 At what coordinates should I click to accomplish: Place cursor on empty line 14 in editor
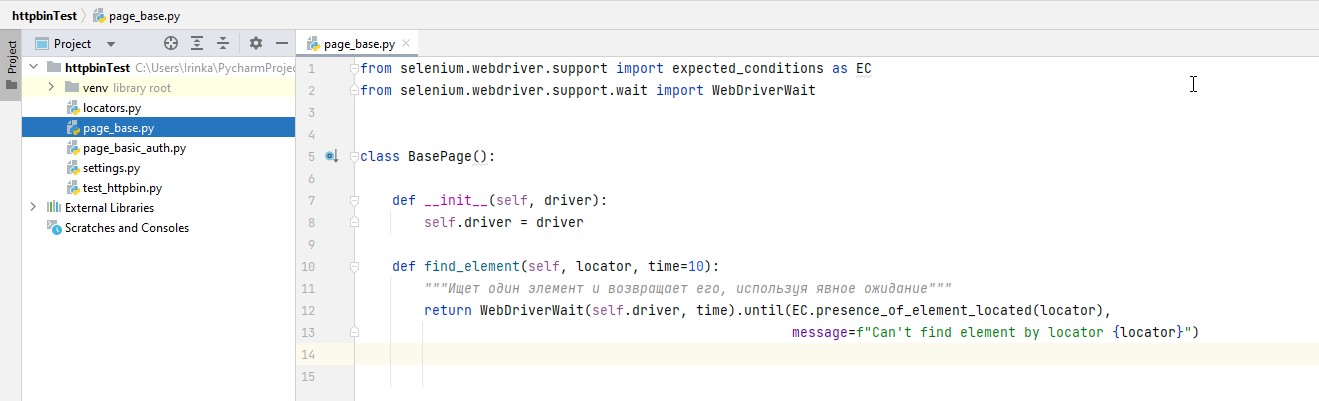pyautogui.click(x=700, y=355)
